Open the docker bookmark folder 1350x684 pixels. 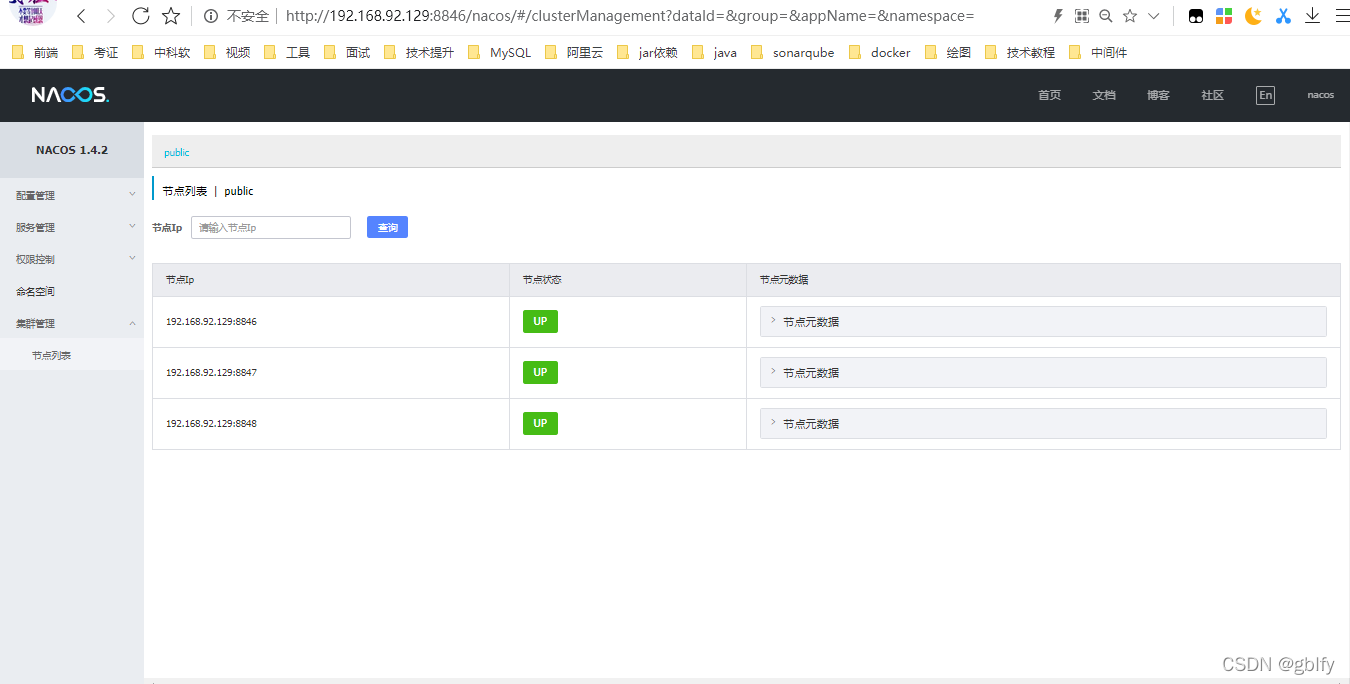click(879, 52)
